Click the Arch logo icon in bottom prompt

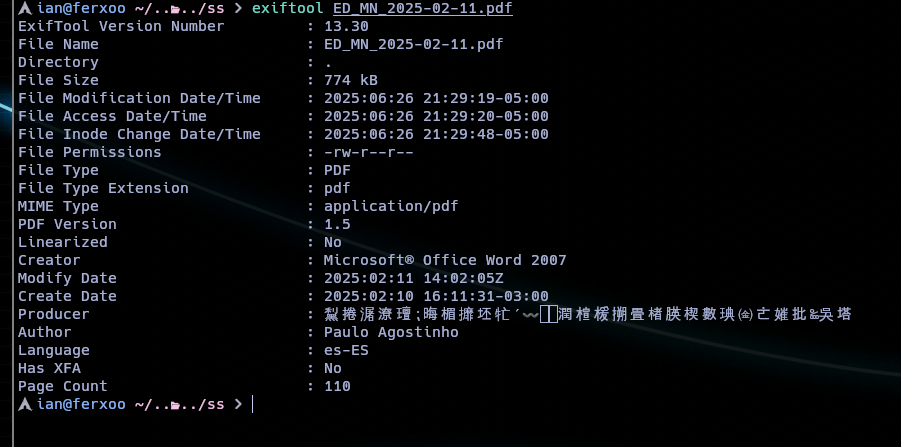point(25,404)
